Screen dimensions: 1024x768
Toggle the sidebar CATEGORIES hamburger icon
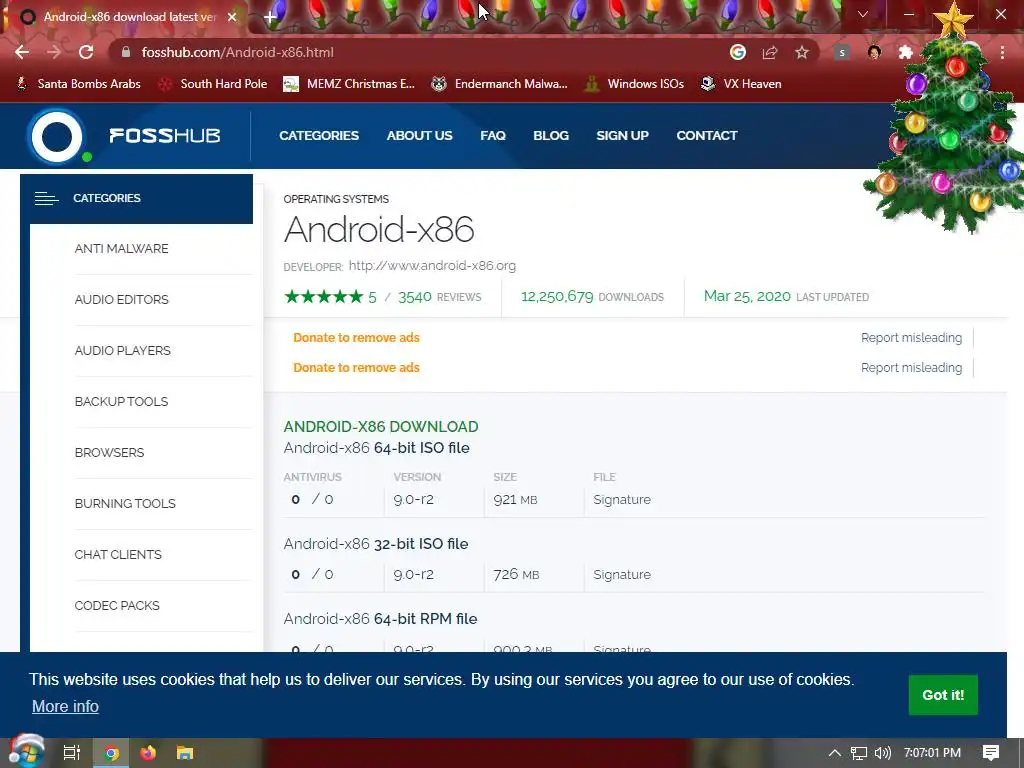pos(46,198)
